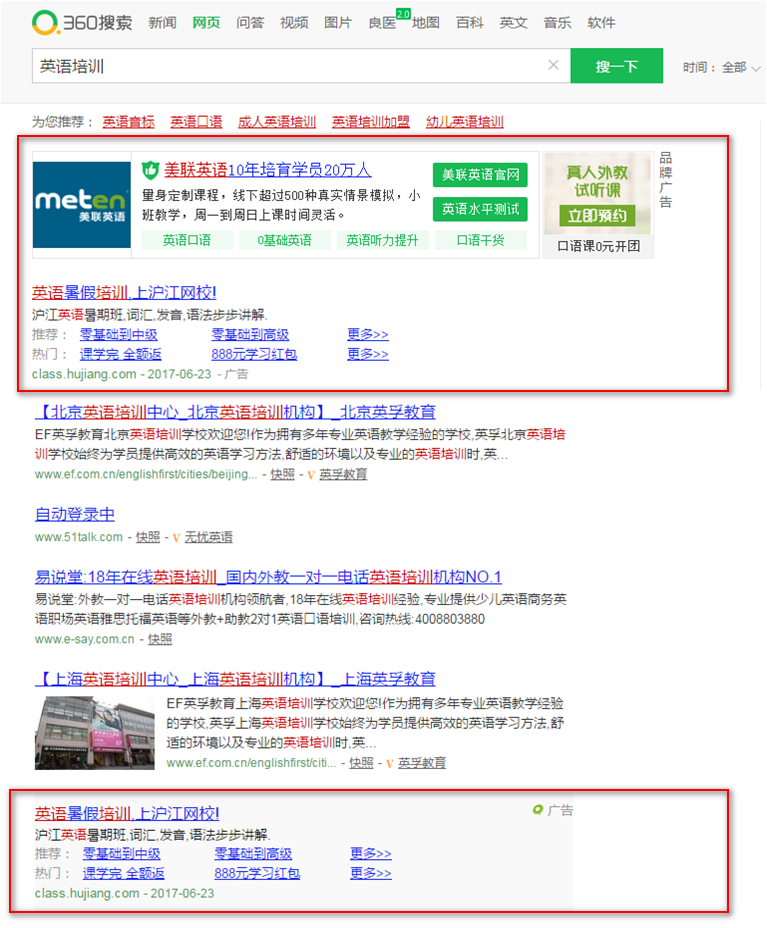Viewport: 767px width, 928px height.
Task: Click the 英语水平测试 button
Action: 480,209
